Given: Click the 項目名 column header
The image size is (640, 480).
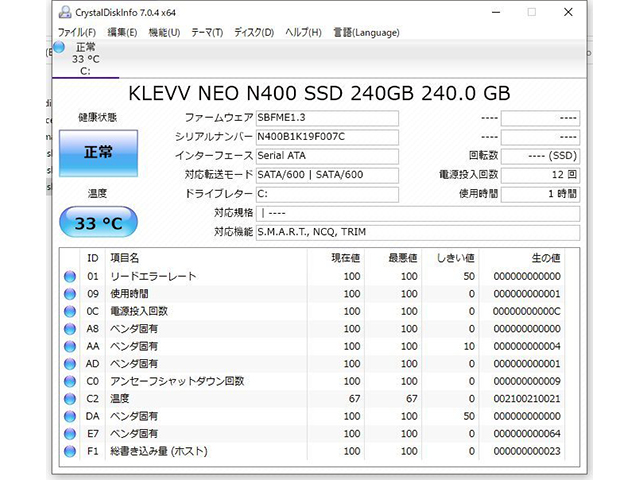Looking at the screenshot, I should (x=124, y=258).
